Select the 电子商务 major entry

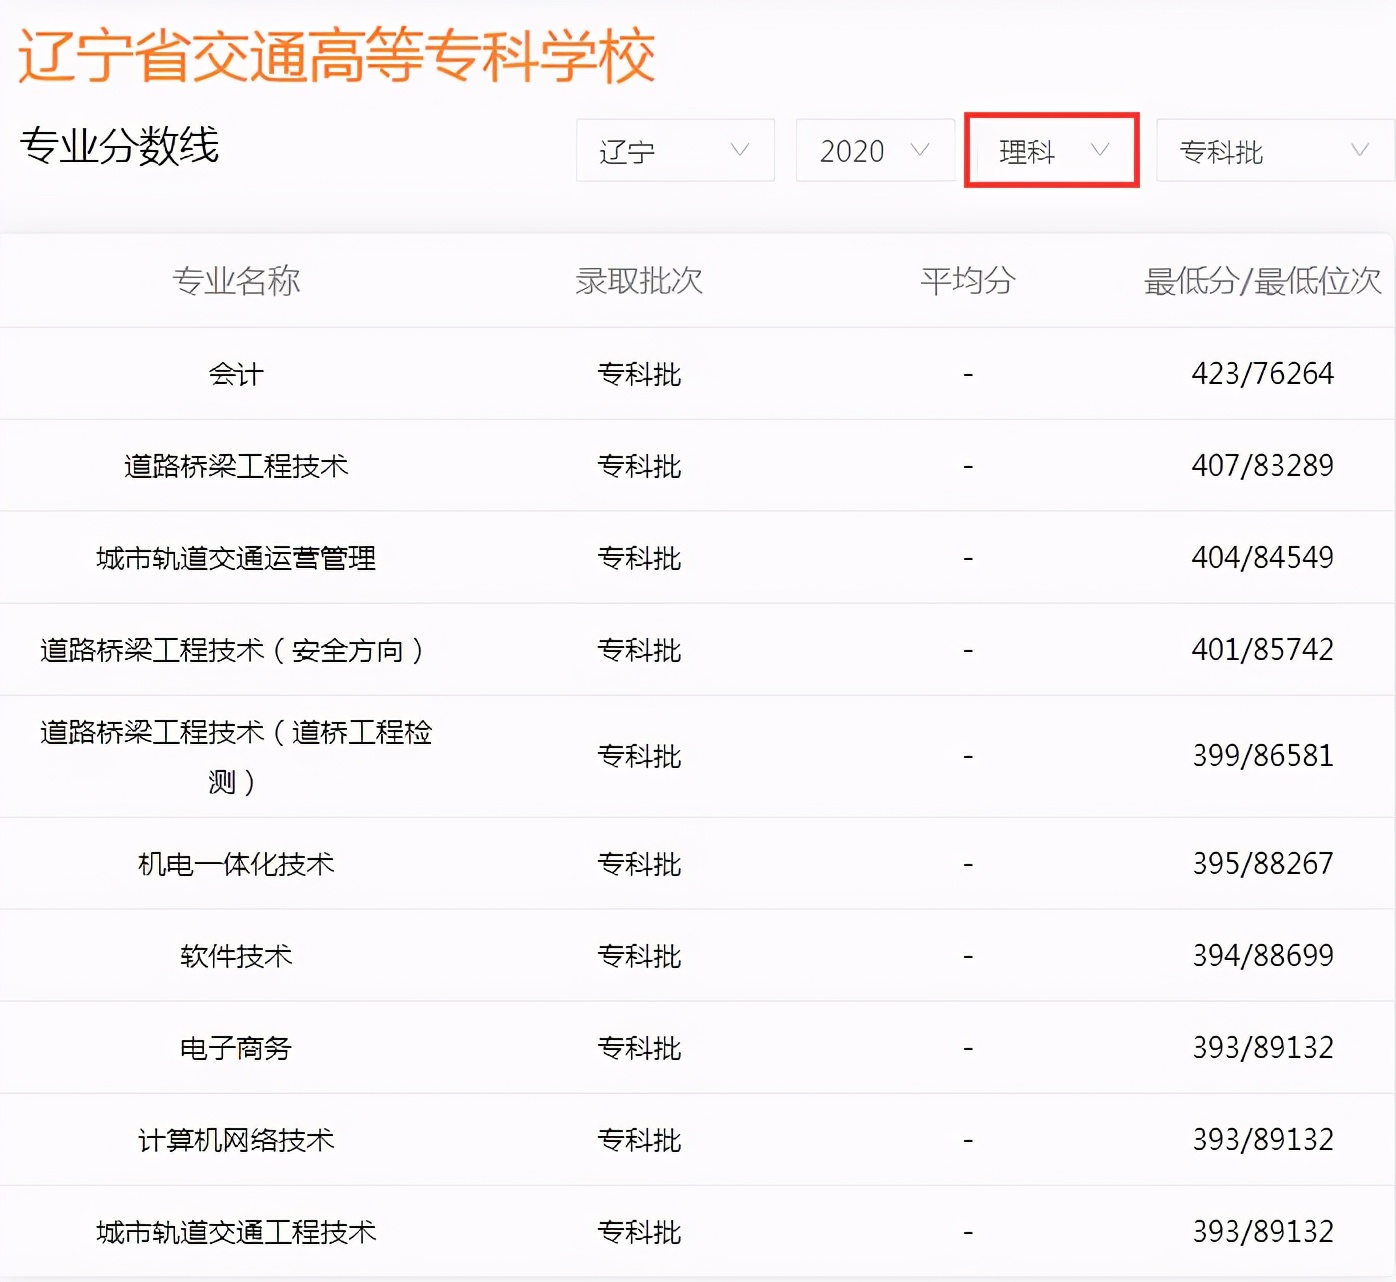234,1048
